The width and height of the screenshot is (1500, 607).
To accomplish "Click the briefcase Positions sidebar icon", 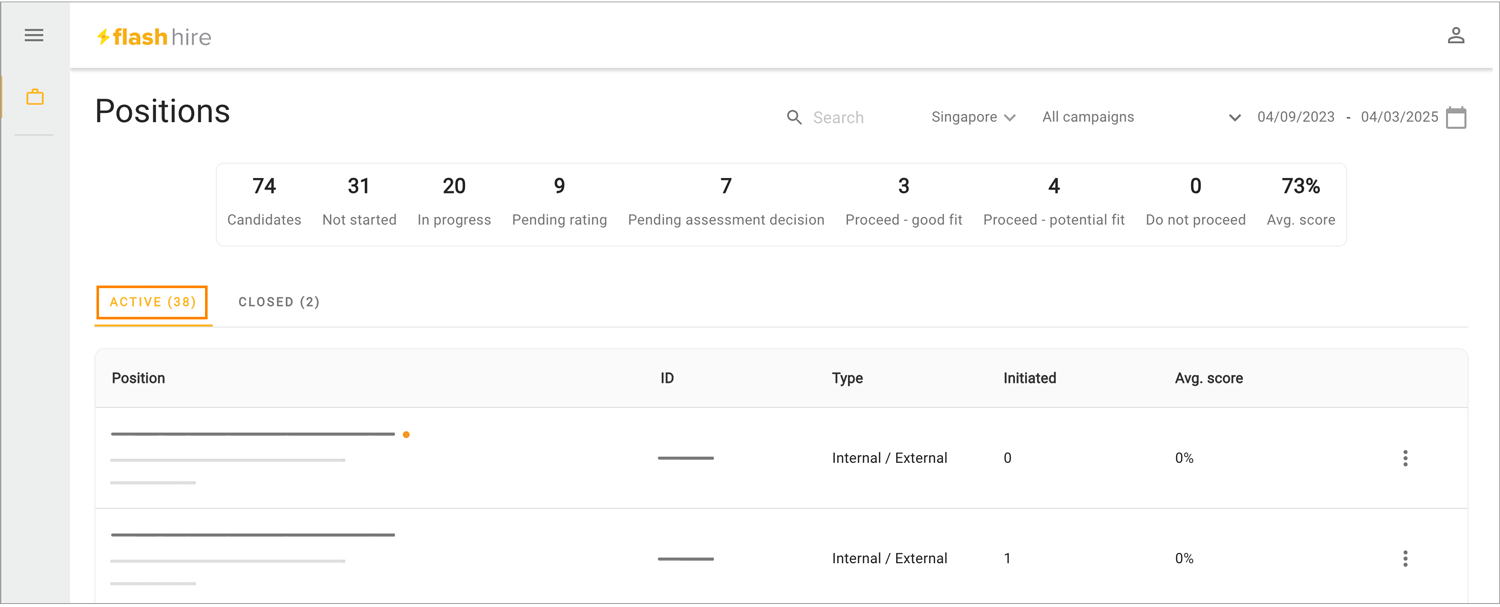I will click(x=35, y=97).
